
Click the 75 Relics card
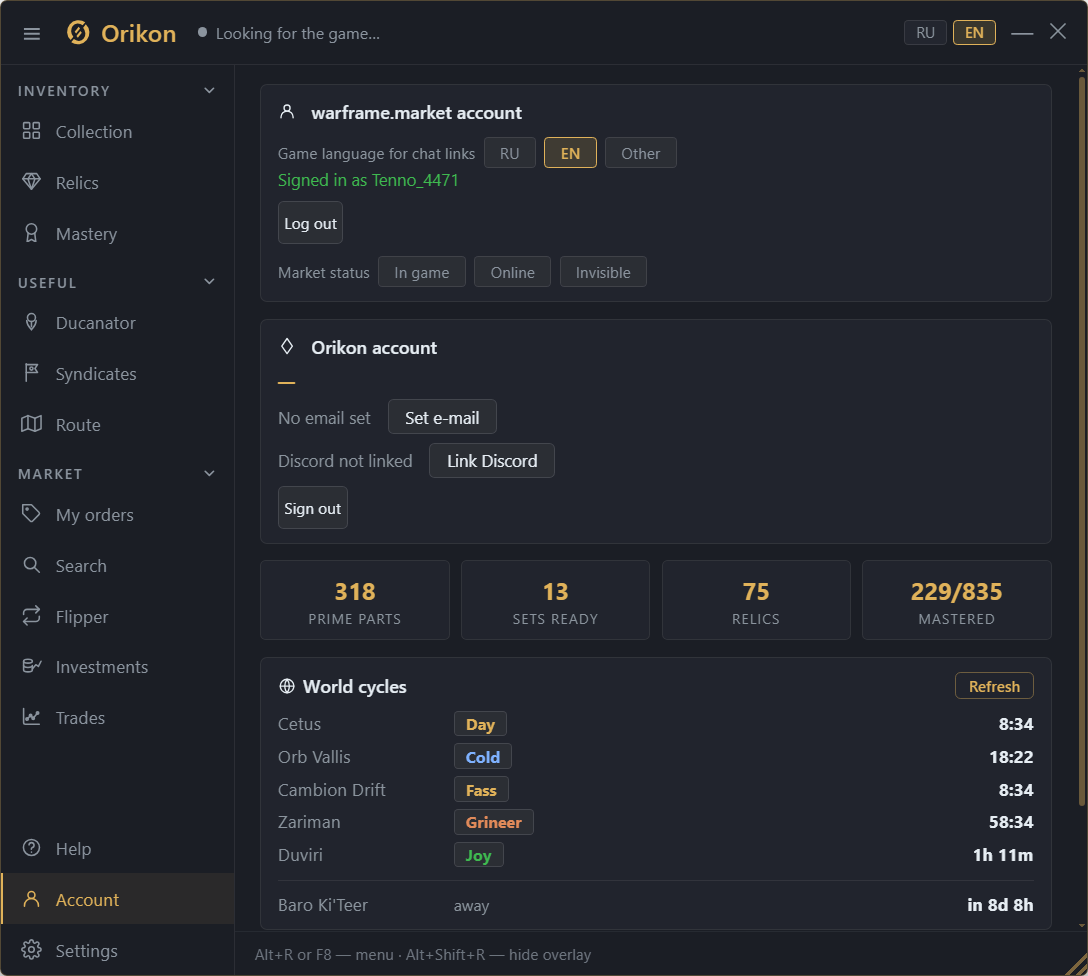click(756, 600)
